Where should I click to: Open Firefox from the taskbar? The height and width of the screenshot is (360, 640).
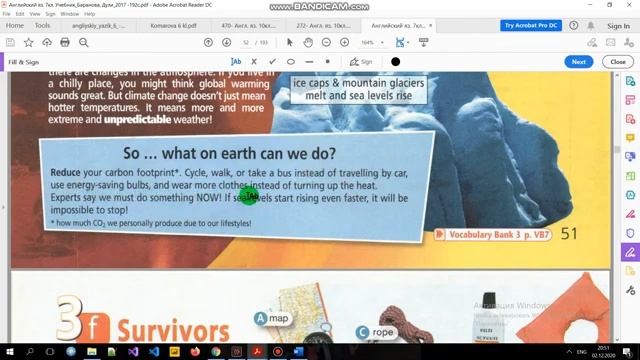195,351
